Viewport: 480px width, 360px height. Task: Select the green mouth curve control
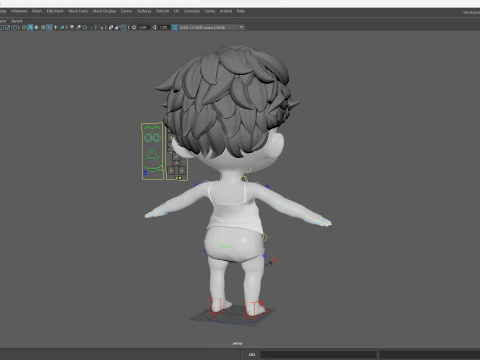pos(153,169)
